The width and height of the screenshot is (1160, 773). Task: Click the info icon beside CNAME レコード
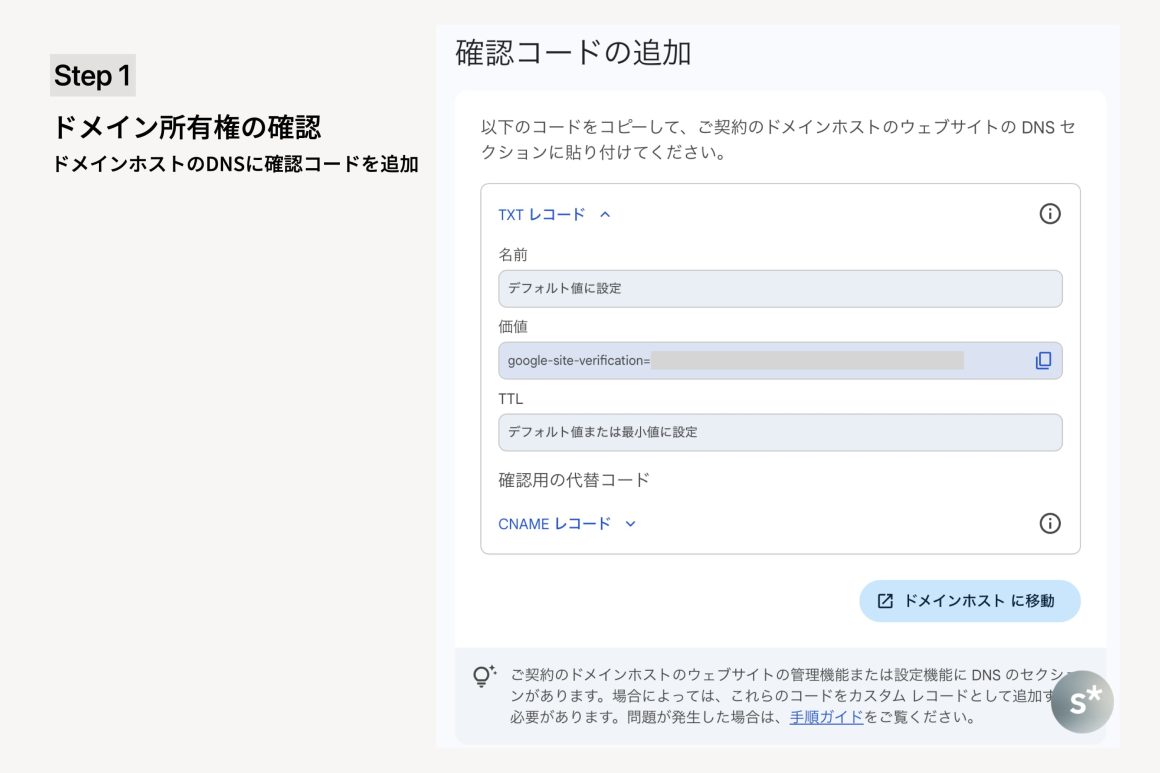[1049, 523]
